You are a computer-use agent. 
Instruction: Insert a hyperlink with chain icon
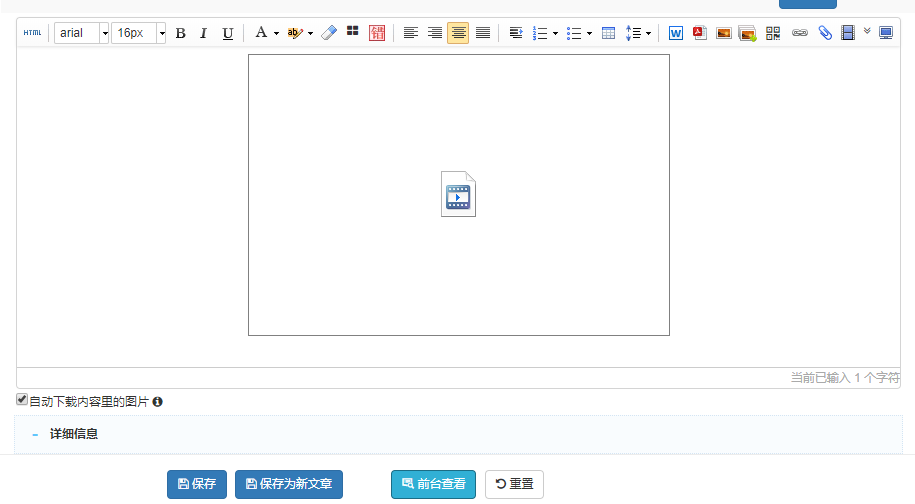coord(800,33)
